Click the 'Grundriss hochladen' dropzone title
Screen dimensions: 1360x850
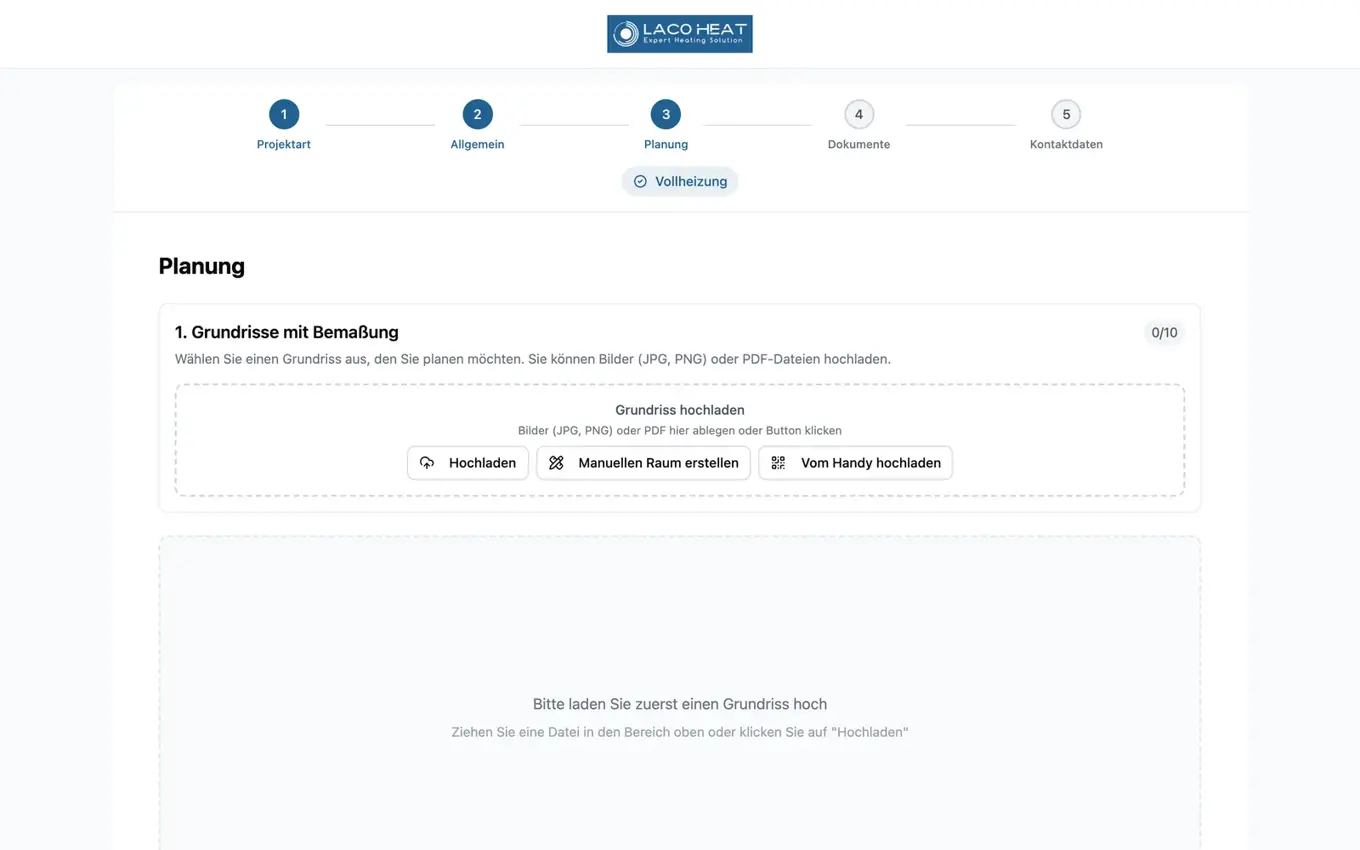click(680, 410)
